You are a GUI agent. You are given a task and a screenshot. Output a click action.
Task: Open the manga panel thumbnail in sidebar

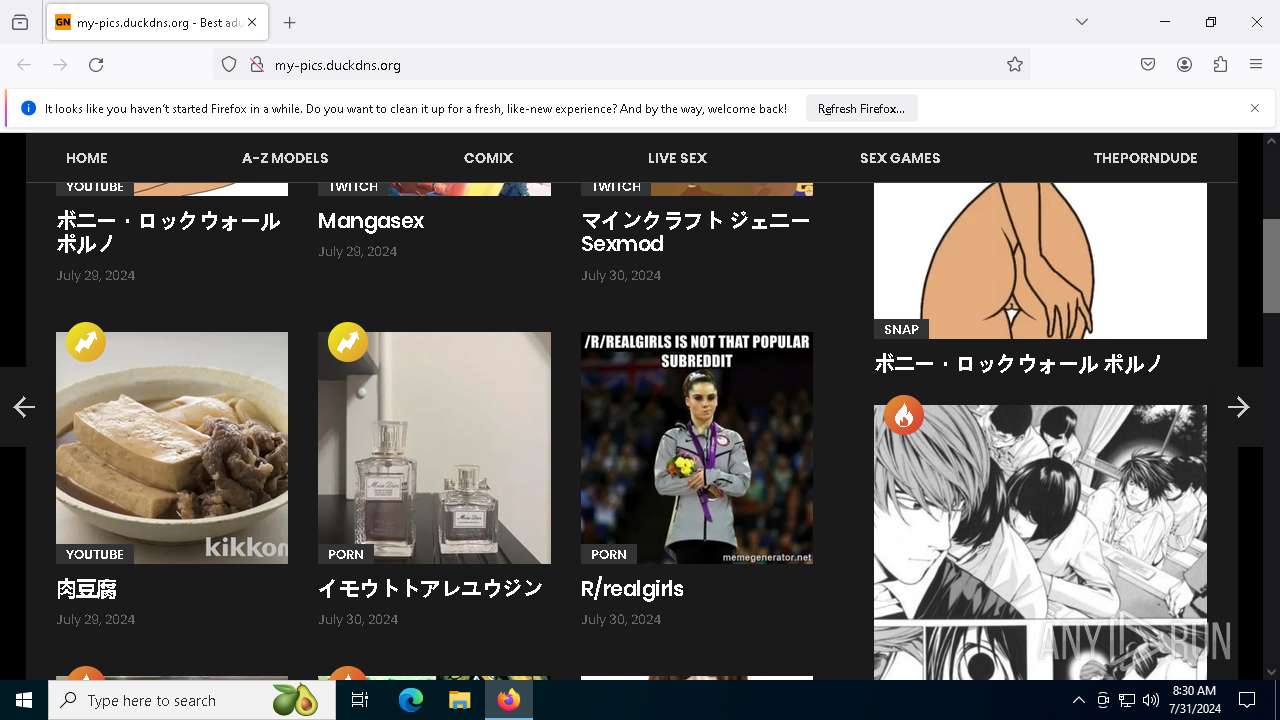pos(1040,542)
